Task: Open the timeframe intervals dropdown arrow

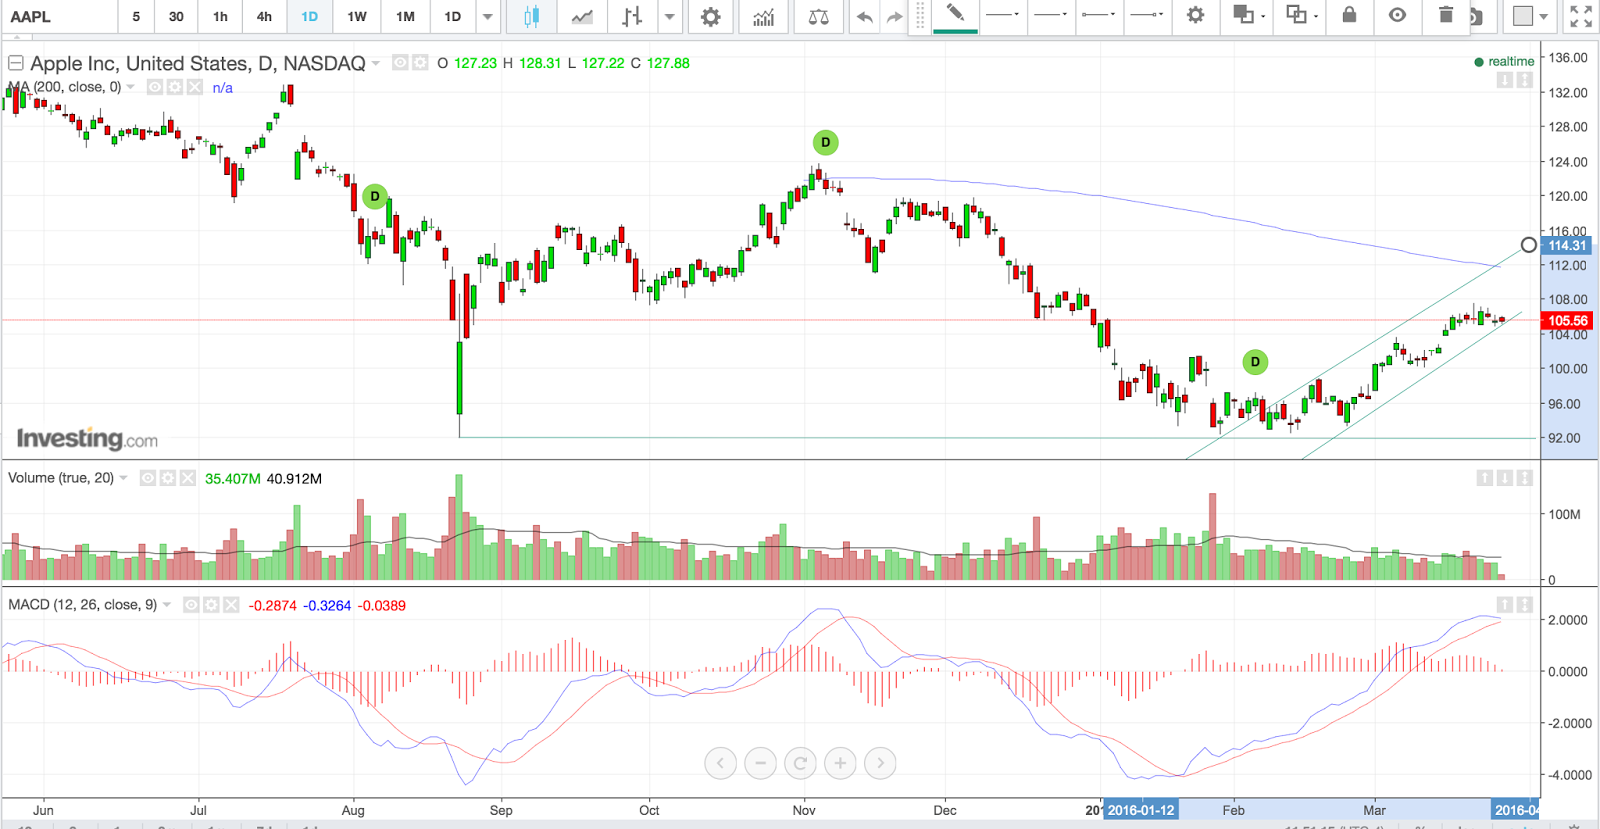Action: pyautogui.click(x=487, y=16)
